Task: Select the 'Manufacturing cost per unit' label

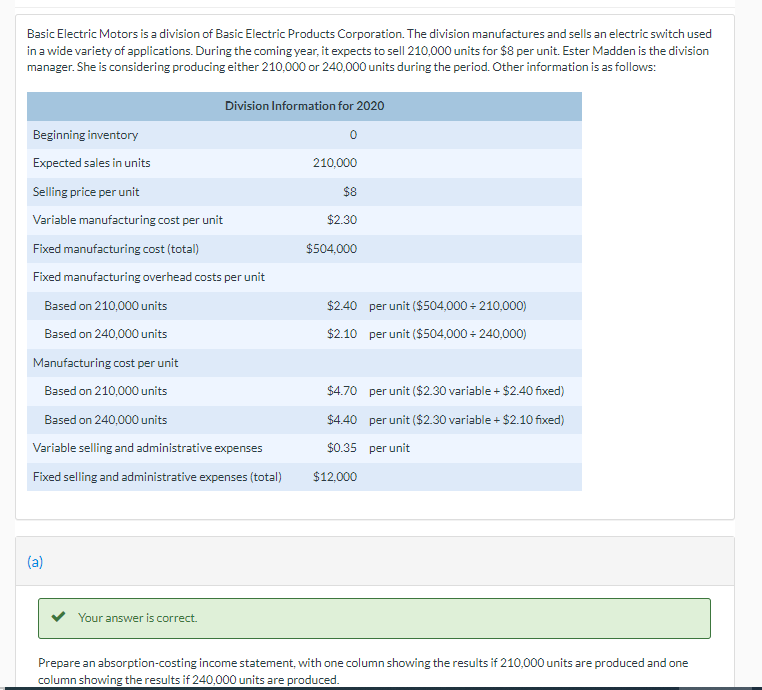Action: [x=105, y=363]
